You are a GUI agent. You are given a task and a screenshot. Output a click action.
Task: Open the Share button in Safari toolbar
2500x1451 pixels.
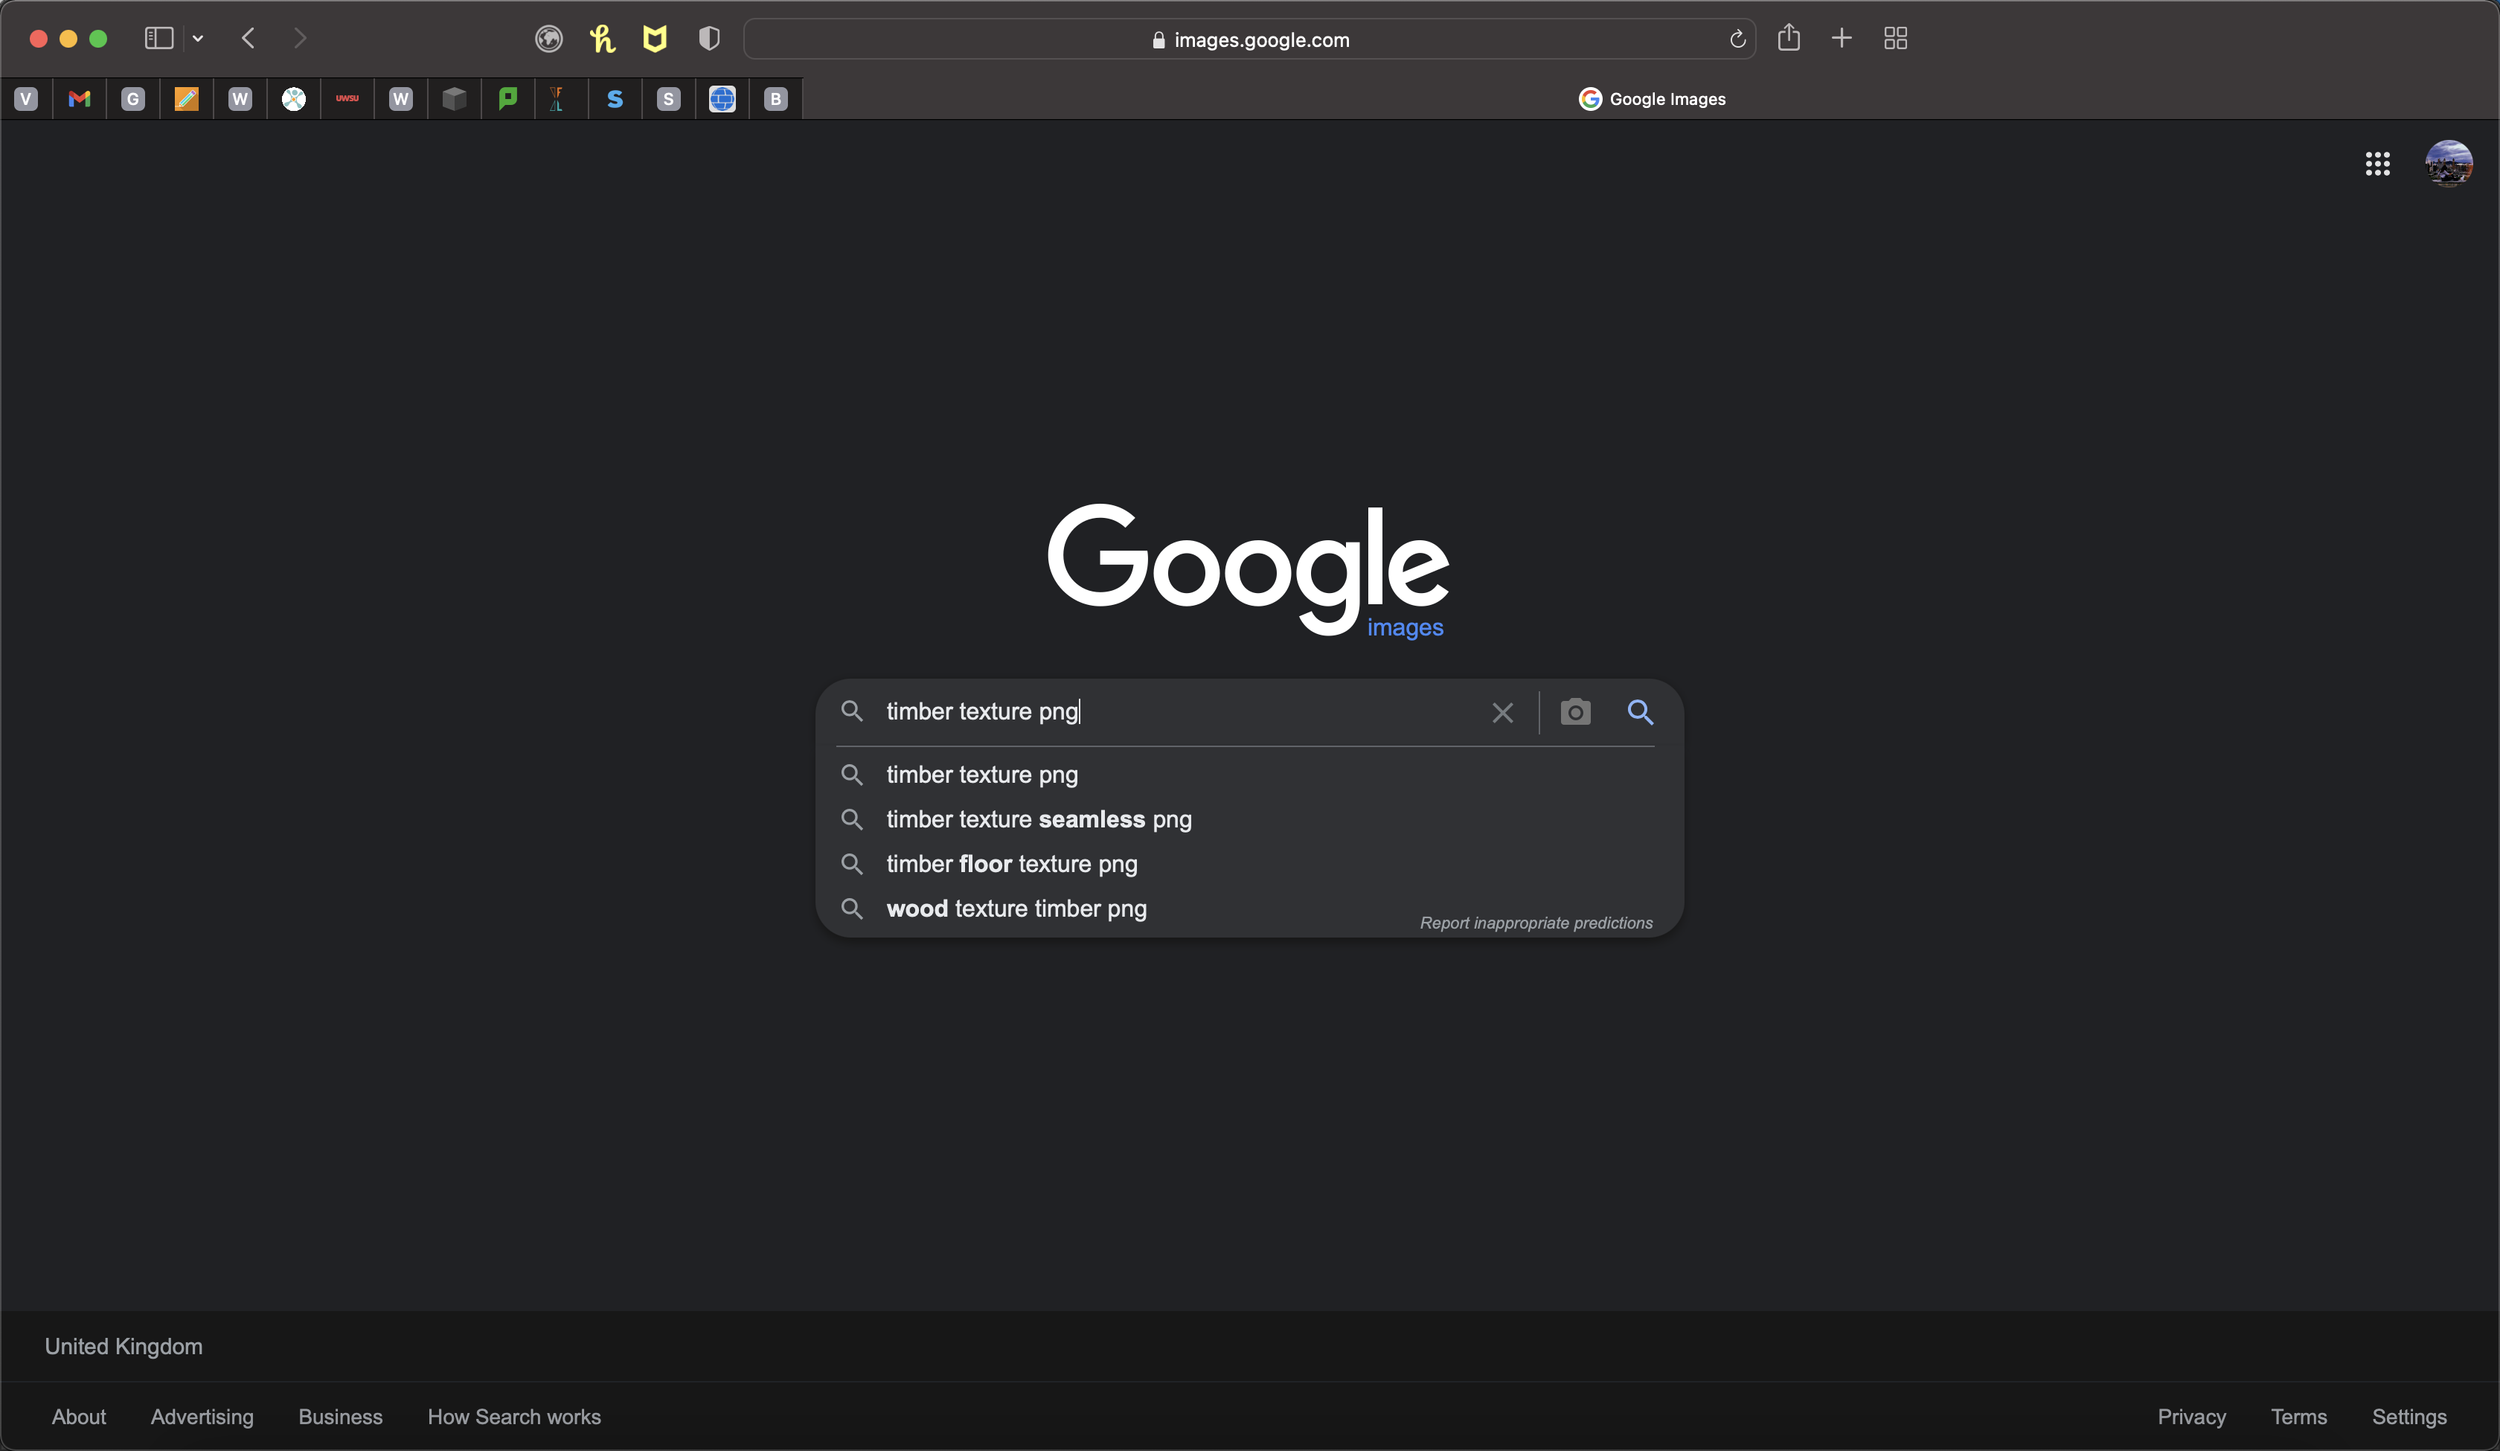pos(1789,38)
